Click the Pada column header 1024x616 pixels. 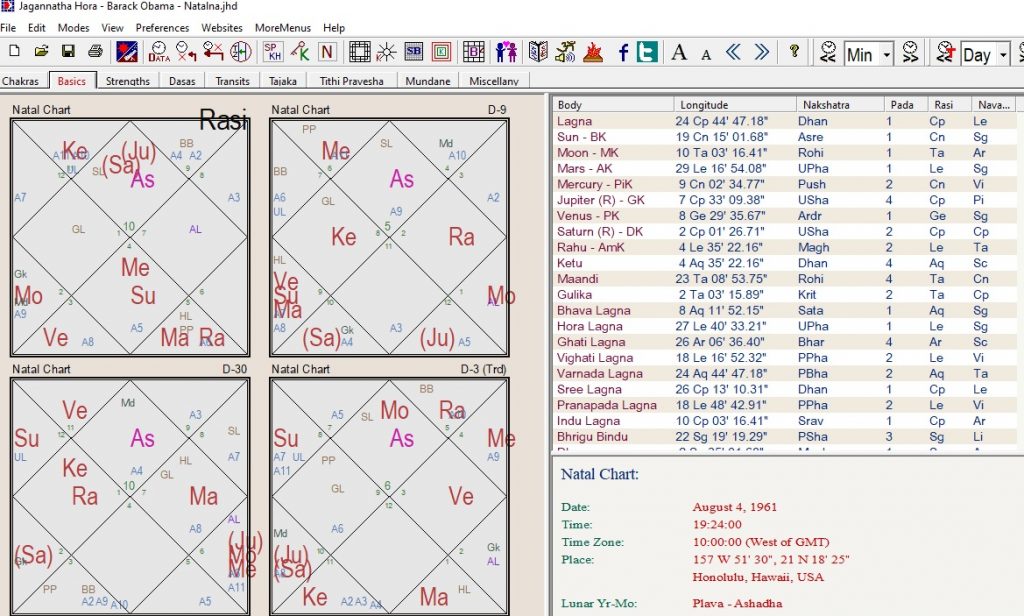(x=905, y=105)
